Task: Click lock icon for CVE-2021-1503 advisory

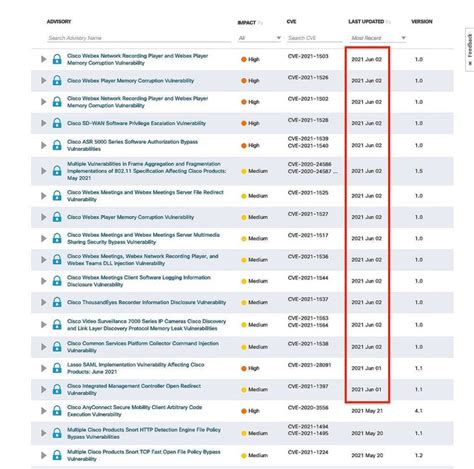Action: [x=57, y=59]
